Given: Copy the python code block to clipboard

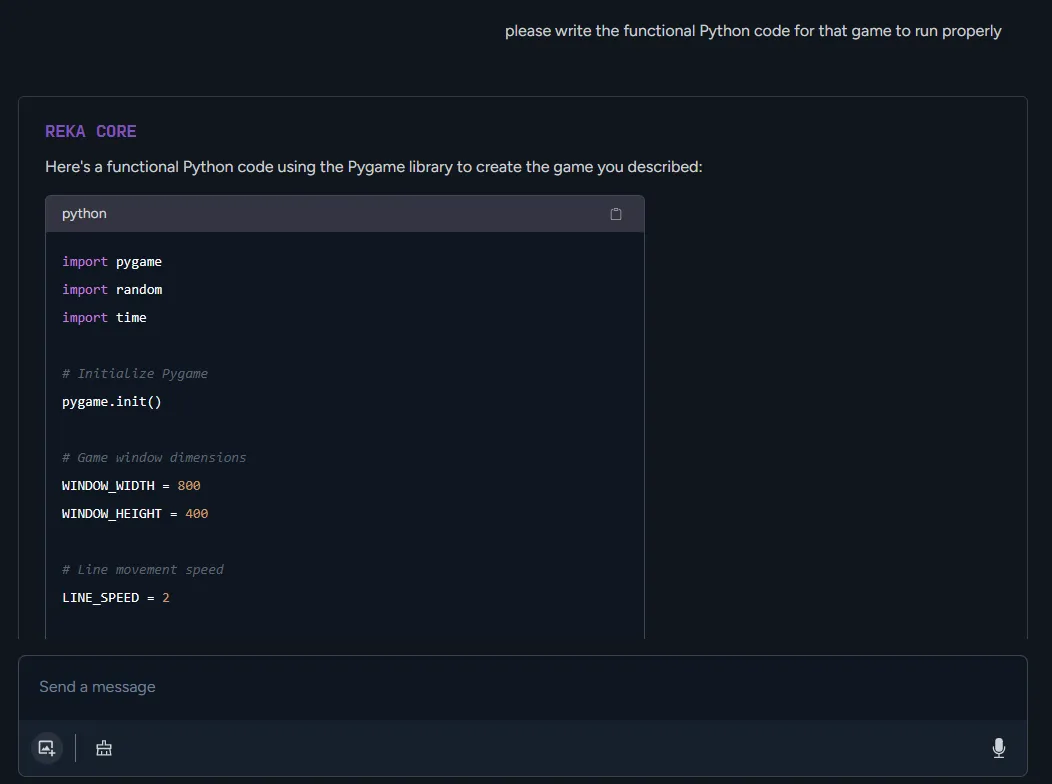Looking at the screenshot, I should coord(615,214).
